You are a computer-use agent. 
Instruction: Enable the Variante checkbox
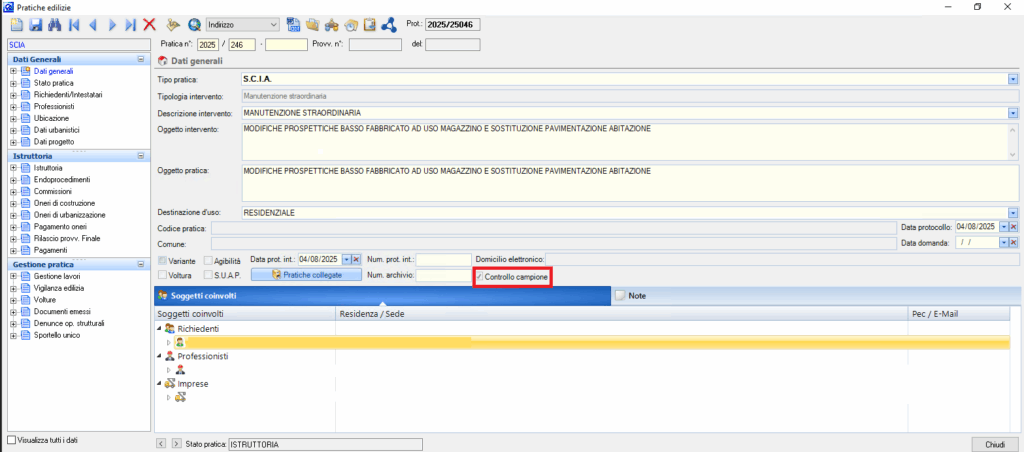[163, 260]
